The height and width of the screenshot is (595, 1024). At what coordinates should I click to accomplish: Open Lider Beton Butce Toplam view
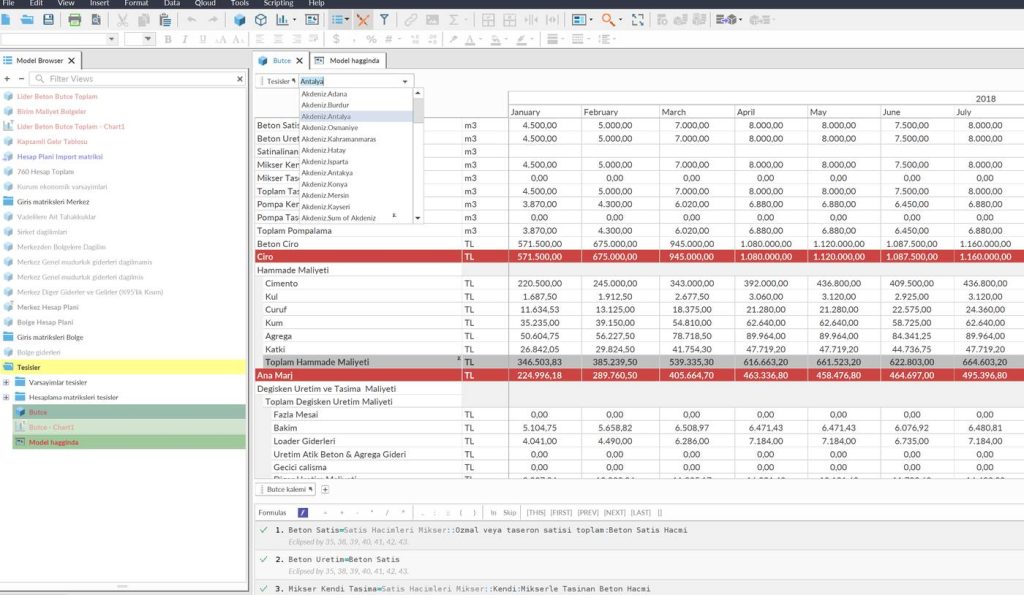(57, 96)
